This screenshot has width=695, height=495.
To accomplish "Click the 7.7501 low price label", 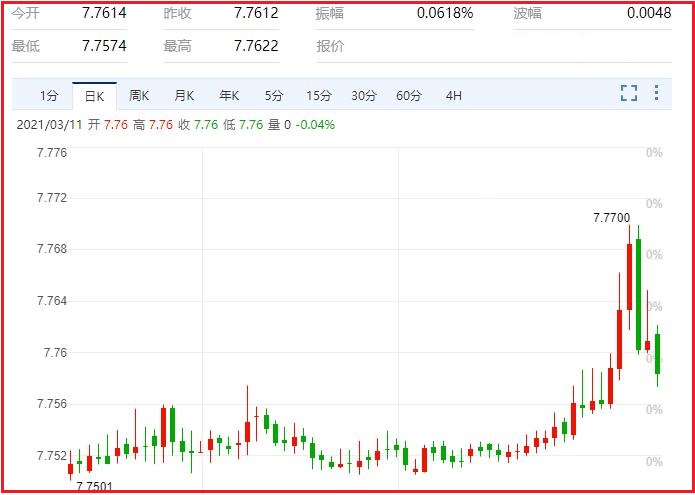I will pyautogui.click(x=94, y=487).
